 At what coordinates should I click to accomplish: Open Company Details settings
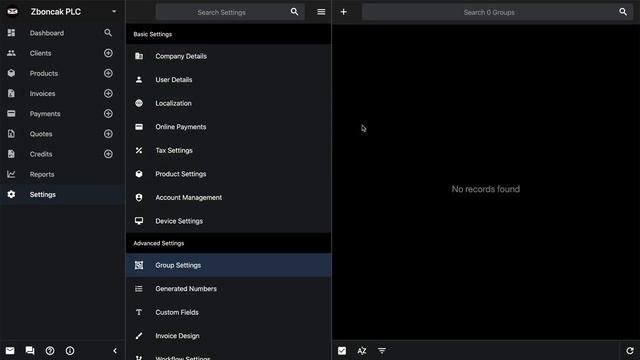(229, 56)
